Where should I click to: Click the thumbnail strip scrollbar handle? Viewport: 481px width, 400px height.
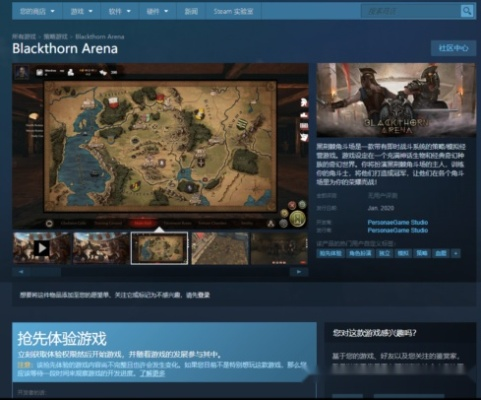pos(46,272)
